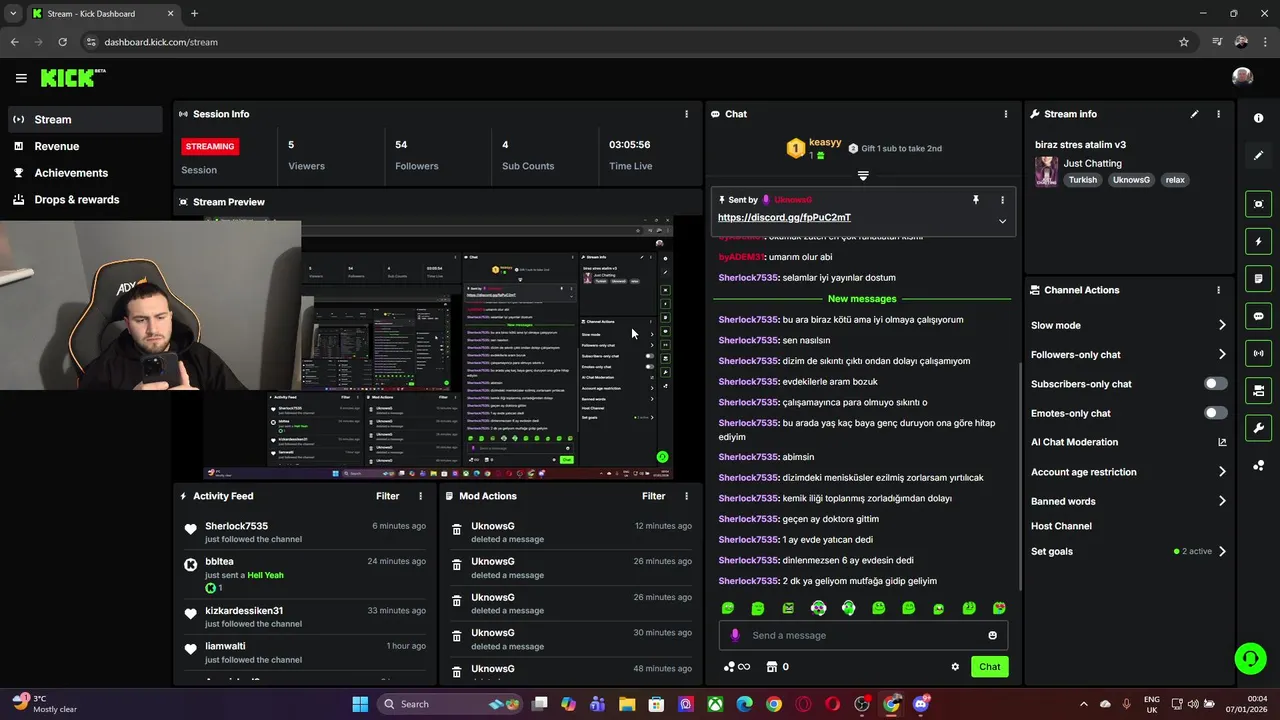Click the first green emote in the chat row
The width and height of the screenshot is (1280, 720).
click(x=728, y=608)
